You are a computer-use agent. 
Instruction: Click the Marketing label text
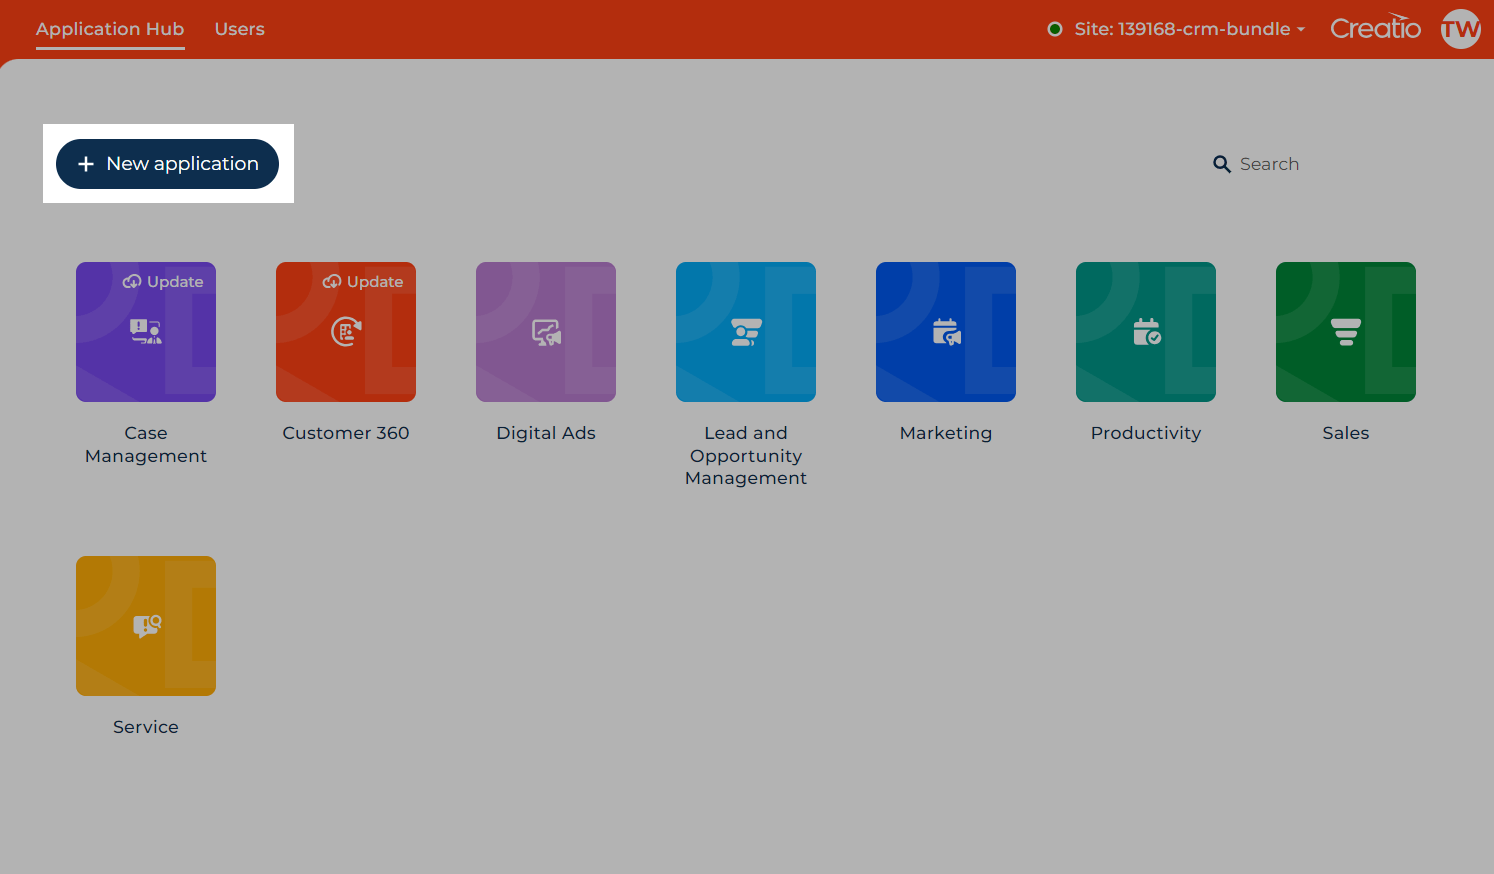click(946, 433)
